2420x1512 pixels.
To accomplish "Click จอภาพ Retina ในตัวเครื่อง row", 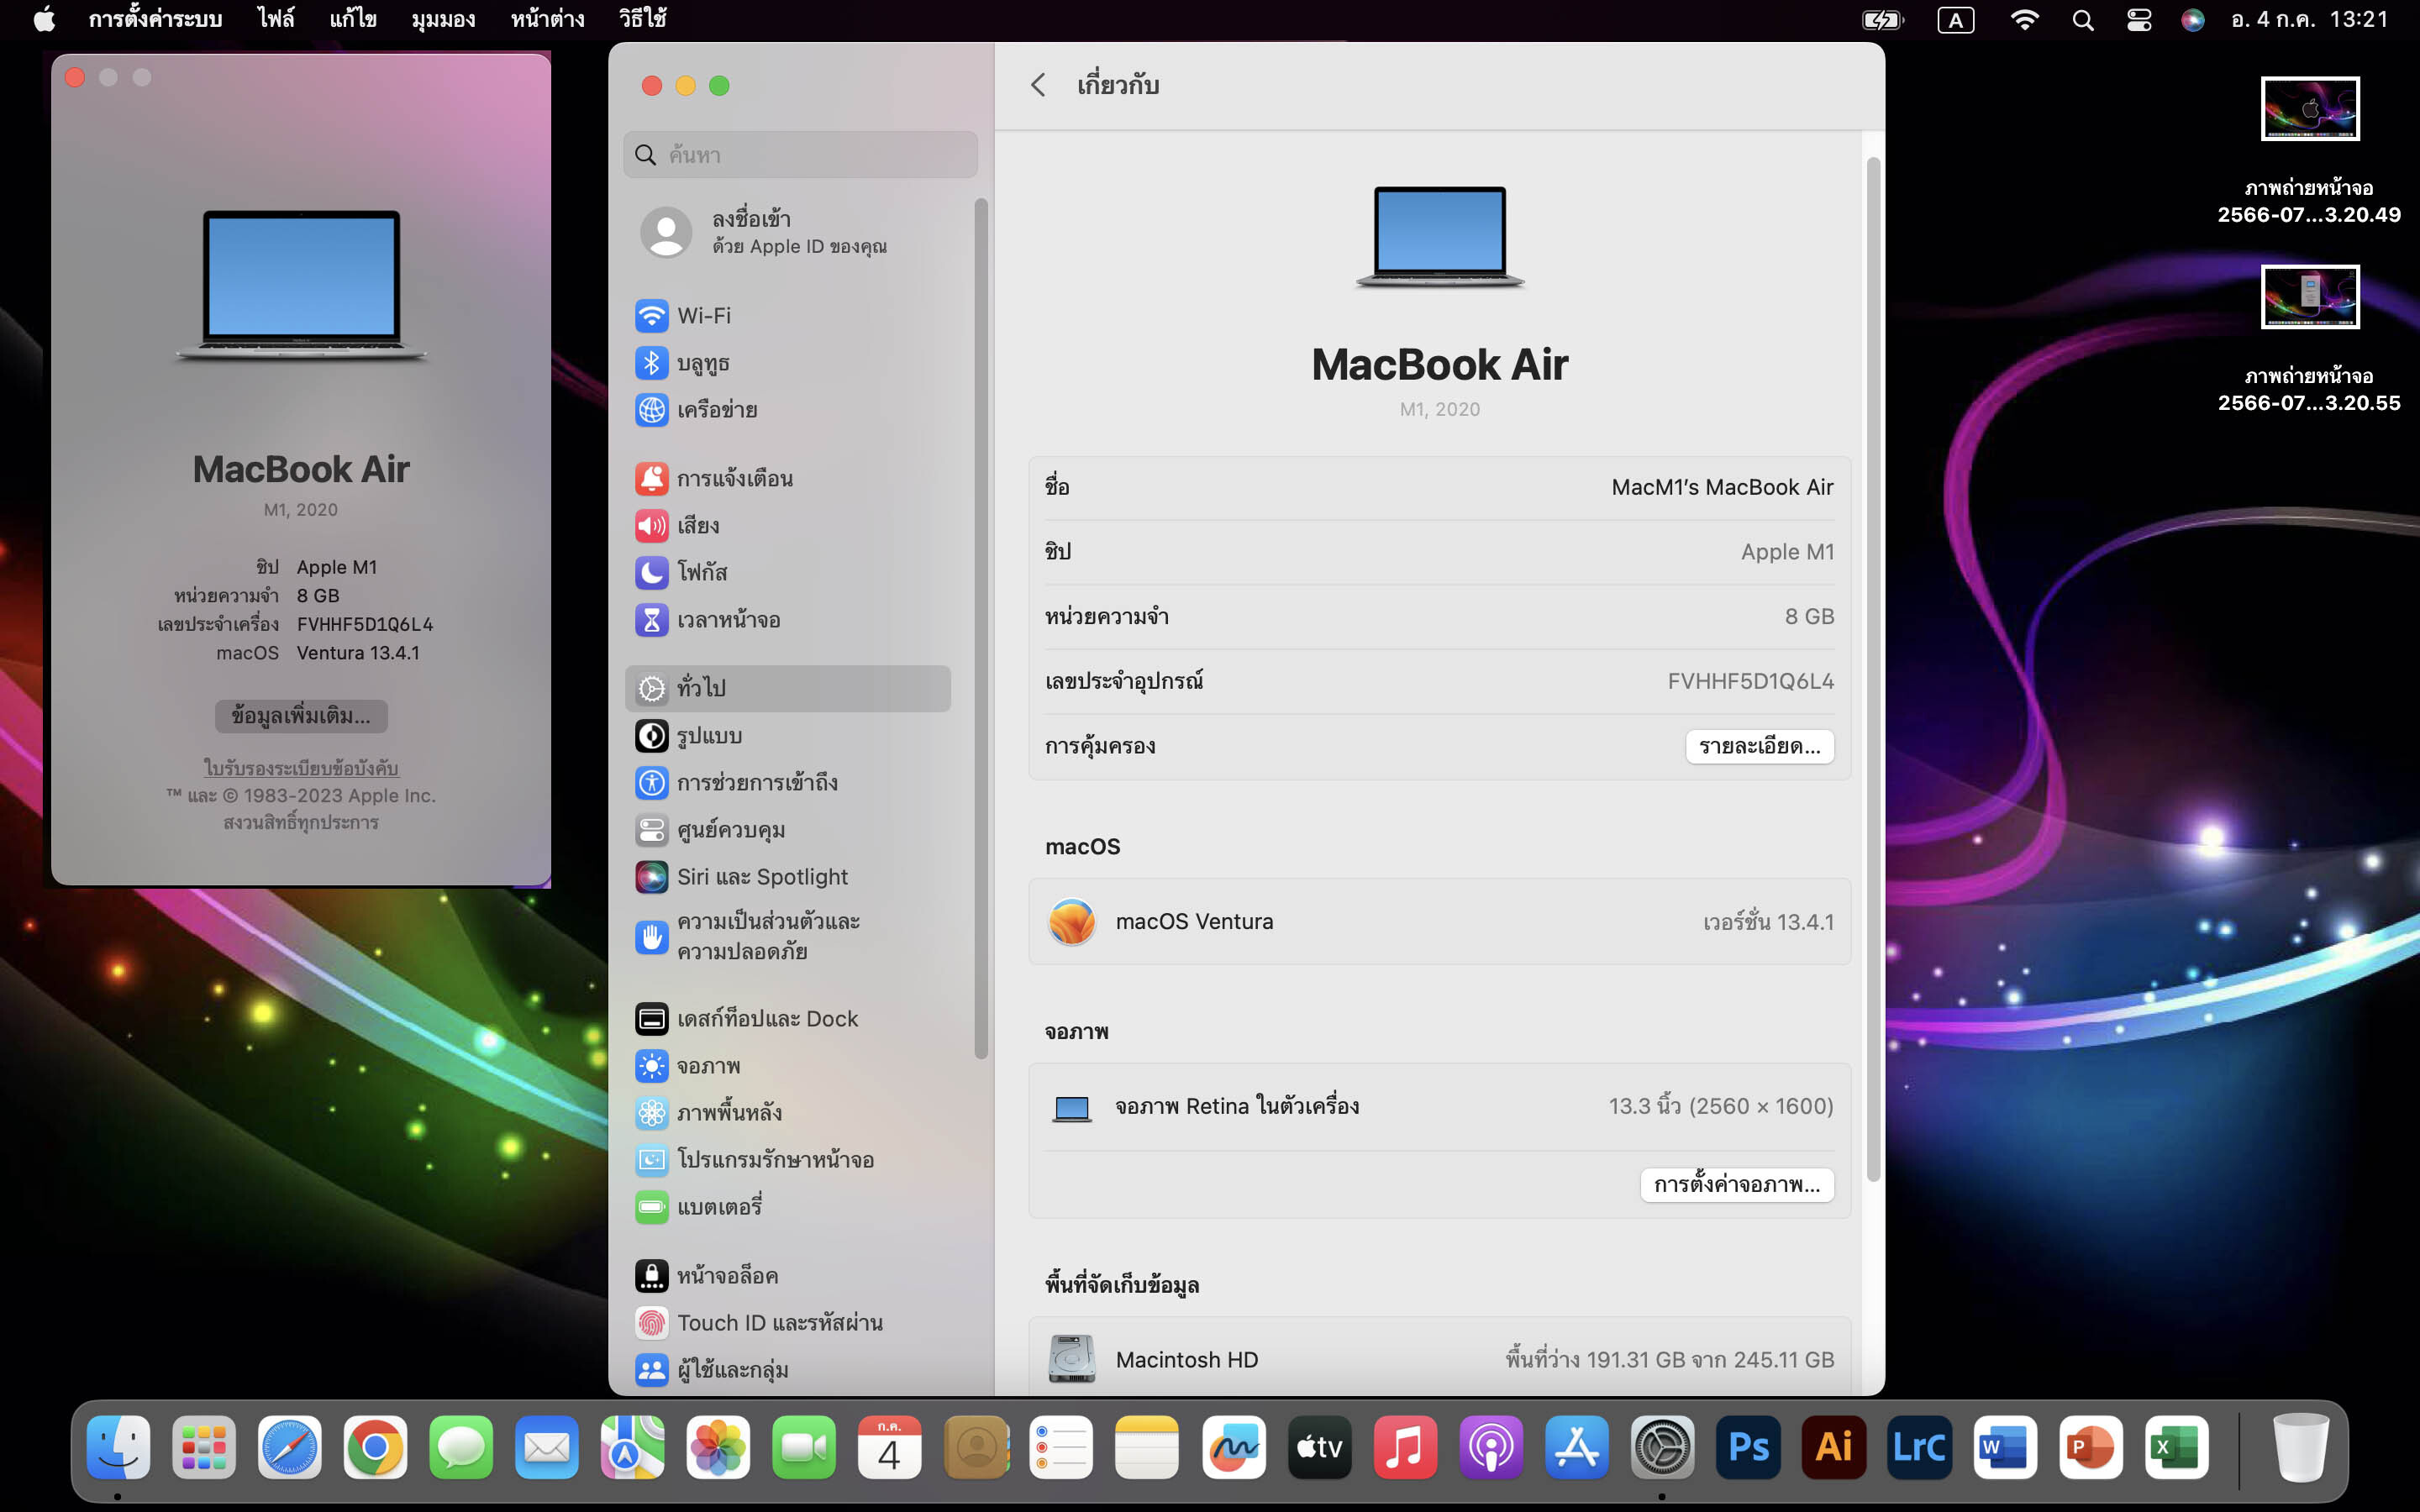I will [x=1439, y=1107].
